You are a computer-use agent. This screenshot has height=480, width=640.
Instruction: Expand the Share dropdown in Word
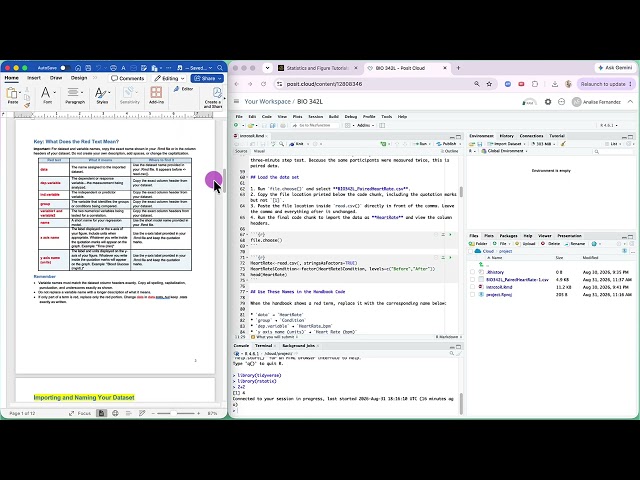point(220,78)
